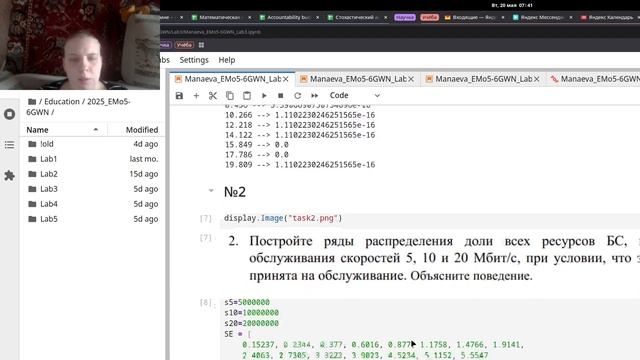The height and width of the screenshot is (360, 640).
Task: Open the Help menu
Action: coord(227,60)
